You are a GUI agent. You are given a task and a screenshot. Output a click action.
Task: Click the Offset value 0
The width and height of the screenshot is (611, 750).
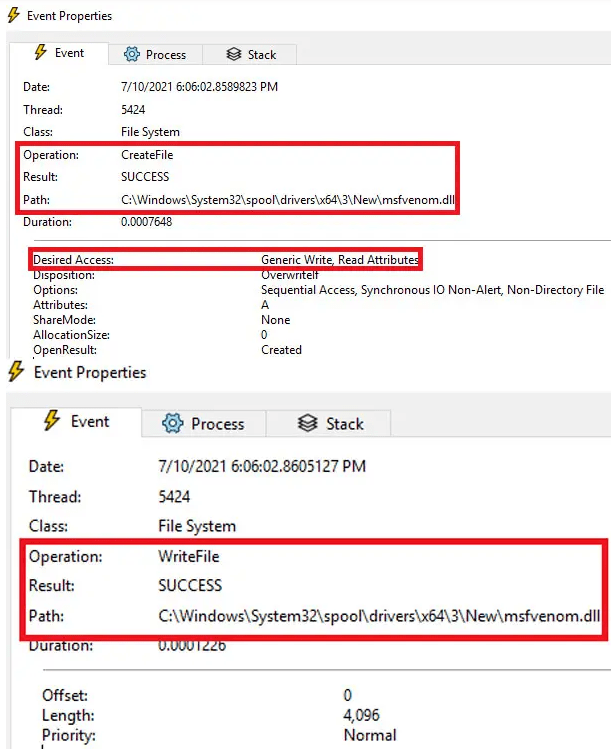pos(347,695)
